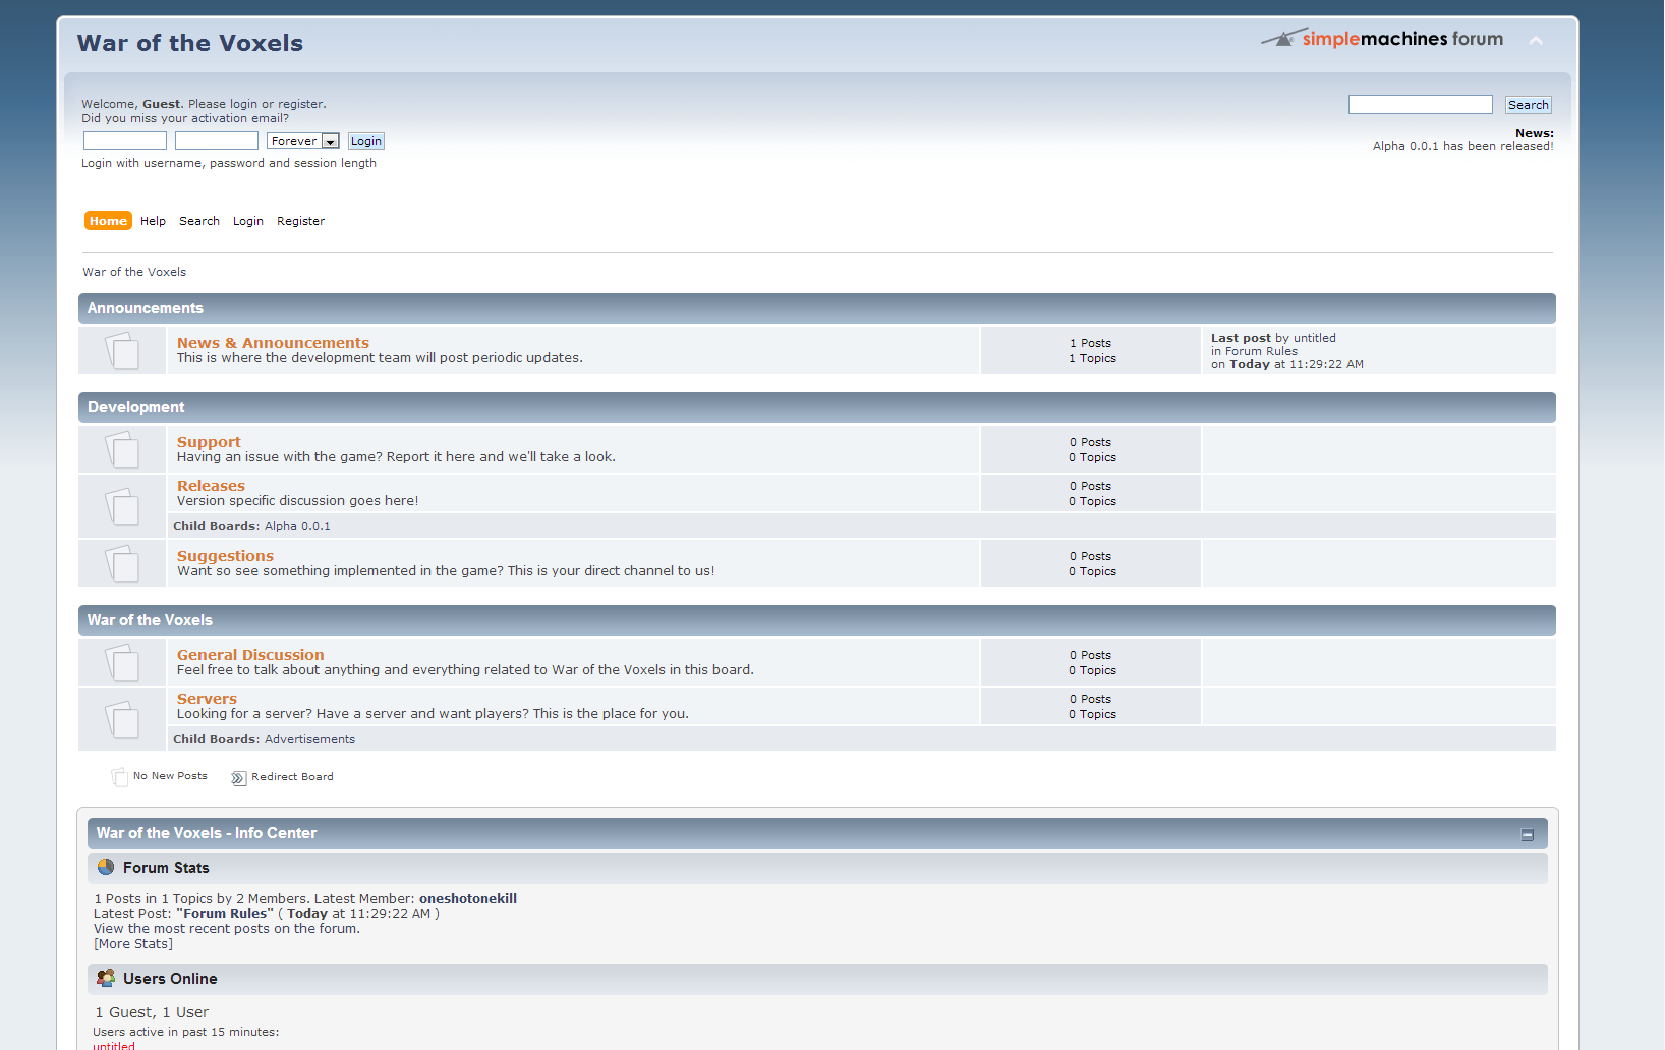This screenshot has width=1665, height=1050.
Task: Open the Register menu item
Action: click(x=301, y=221)
